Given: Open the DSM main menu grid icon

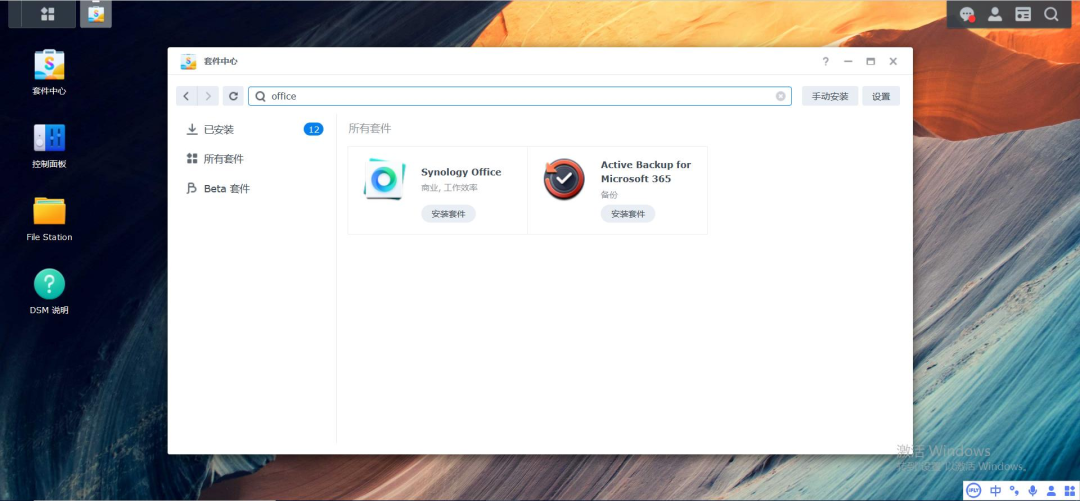Looking at the screenshot, I should [x=47, y=14].
